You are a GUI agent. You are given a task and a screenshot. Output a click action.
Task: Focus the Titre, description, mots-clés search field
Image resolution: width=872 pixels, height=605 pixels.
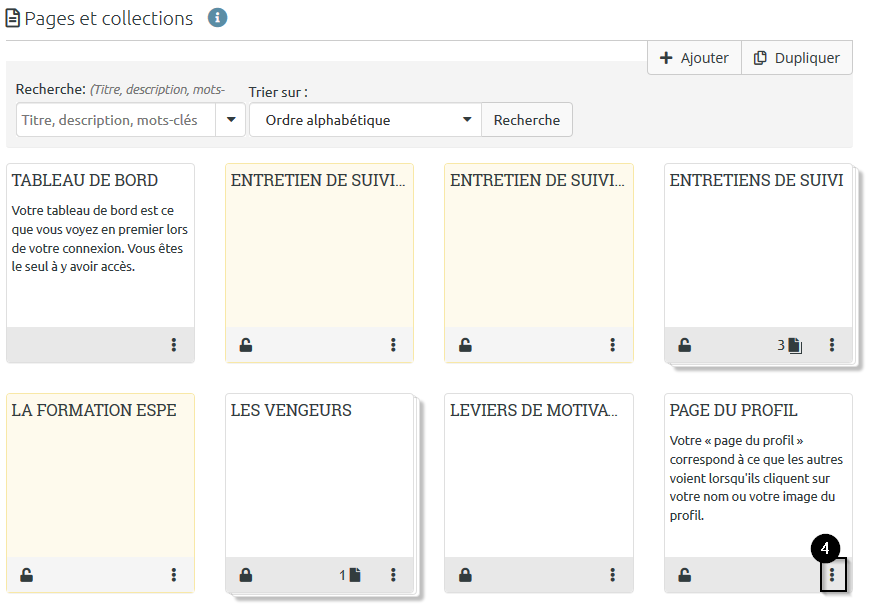pos(116,120)
